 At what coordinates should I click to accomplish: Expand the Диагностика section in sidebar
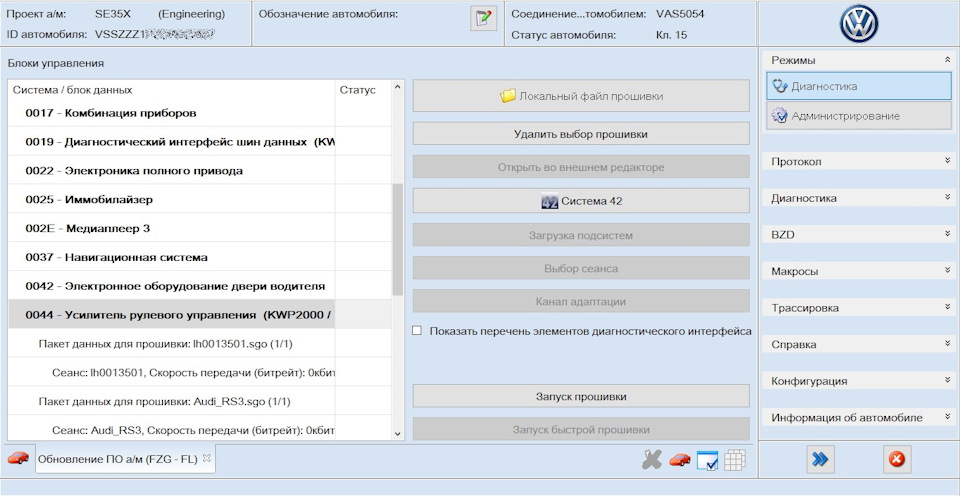click(947, 198)
